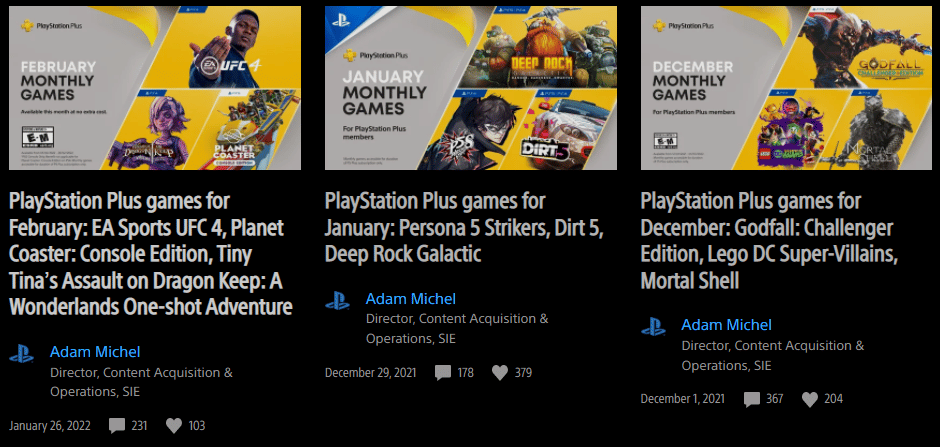Viewport: 940px width, 447px height.
Task: Like the February article with heart icon
Action: click(x=174, y=426)
